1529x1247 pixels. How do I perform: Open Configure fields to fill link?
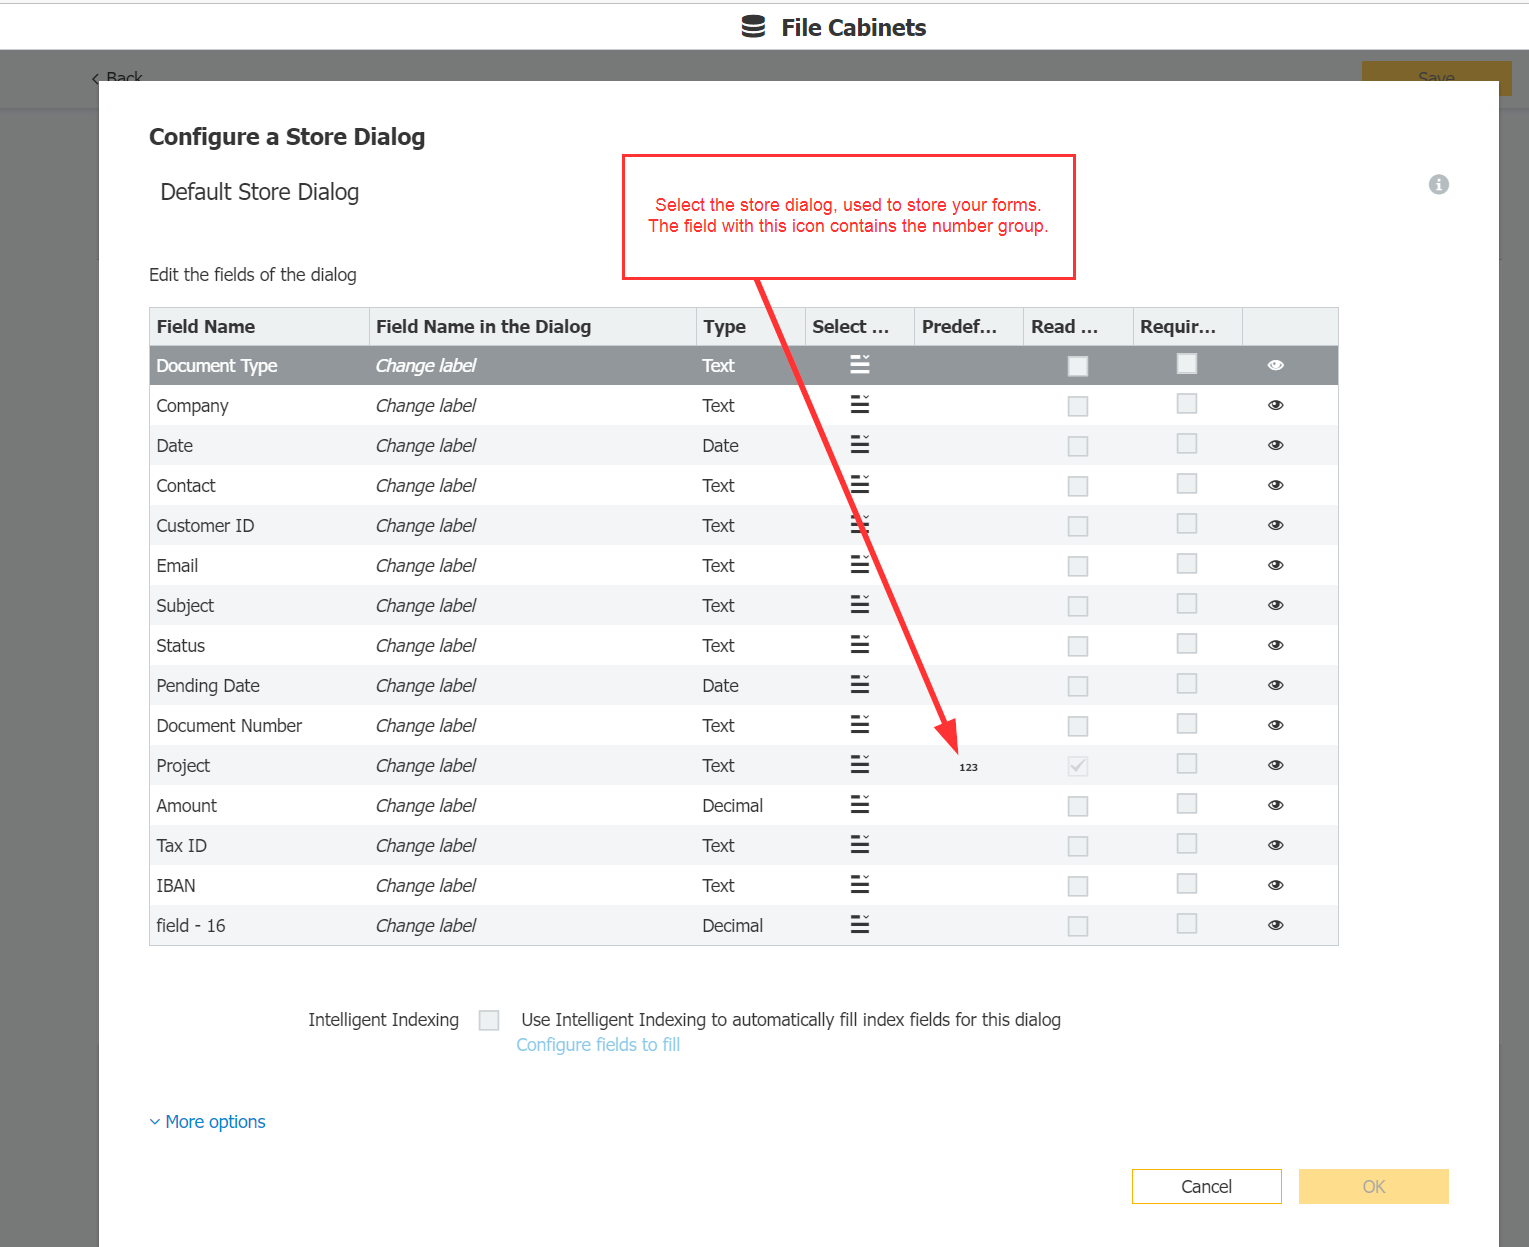(x=598, y=1045)
